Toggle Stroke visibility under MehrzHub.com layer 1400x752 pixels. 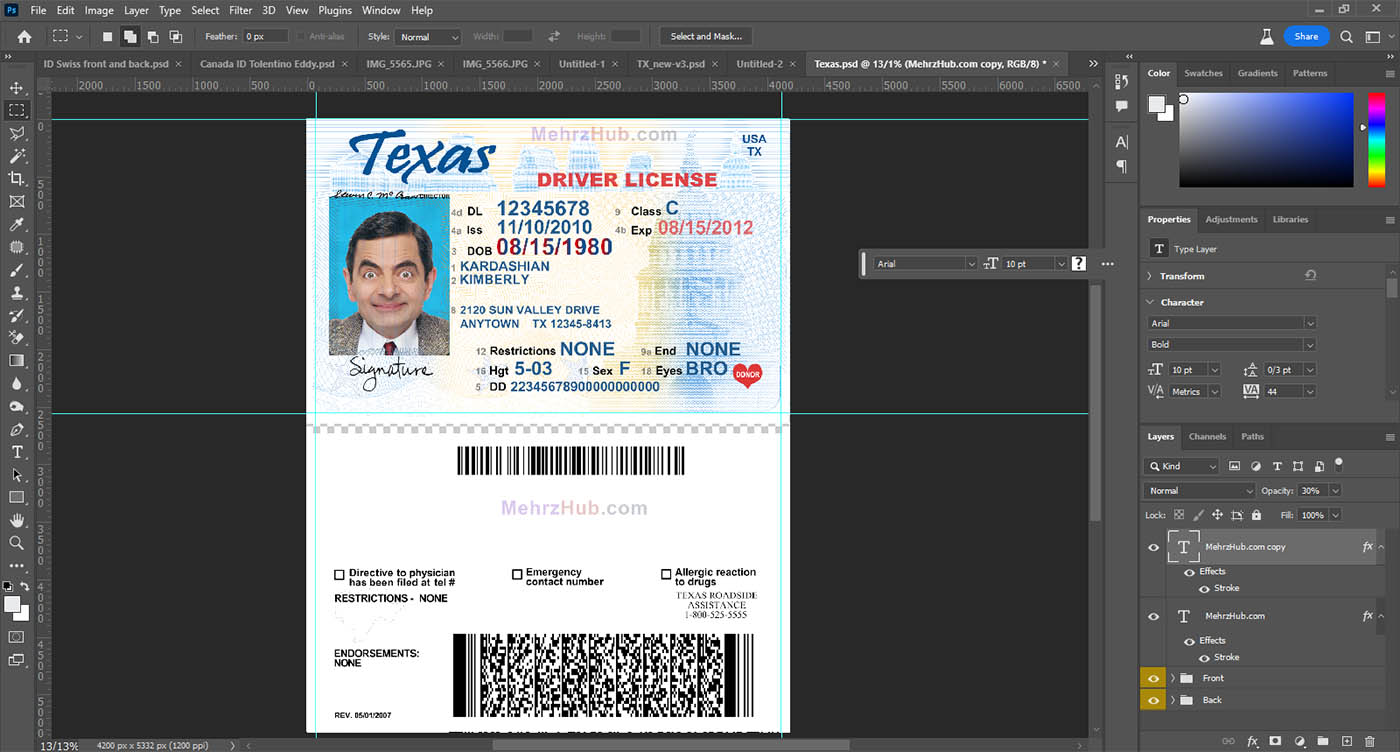pyautogui.click(x=1204, y=657)
